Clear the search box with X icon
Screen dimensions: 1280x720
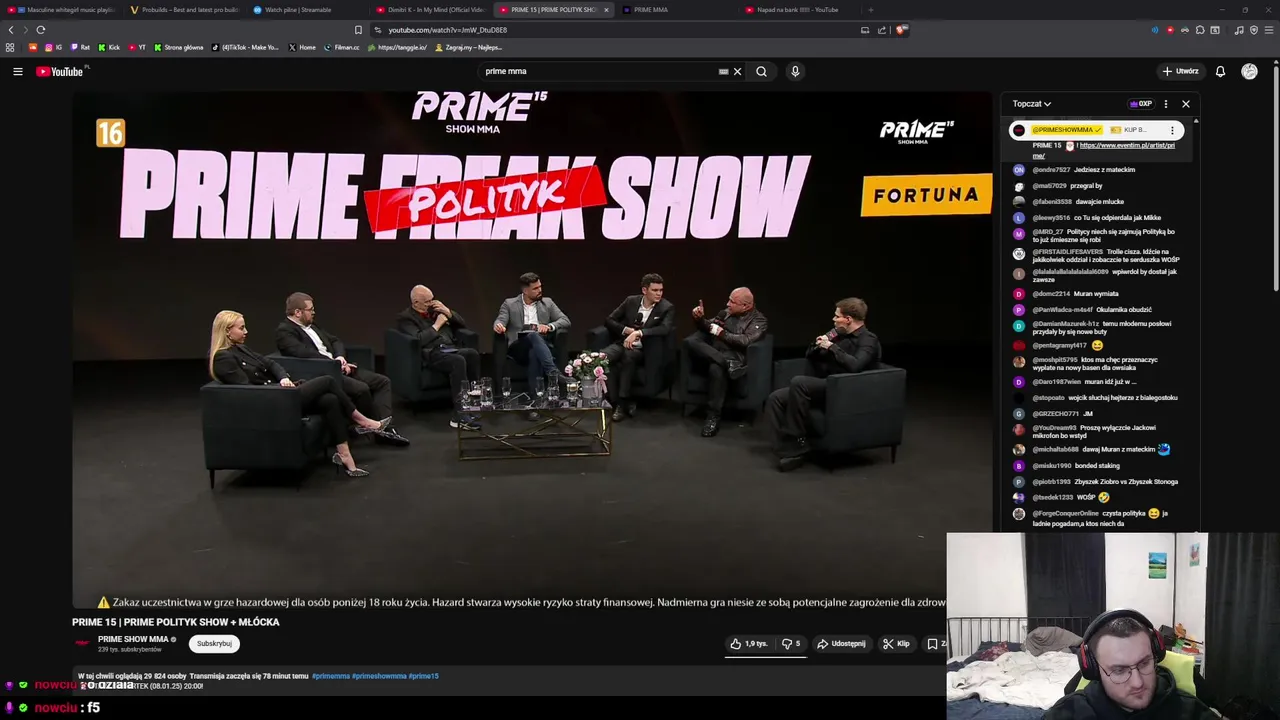coord(738,71)
